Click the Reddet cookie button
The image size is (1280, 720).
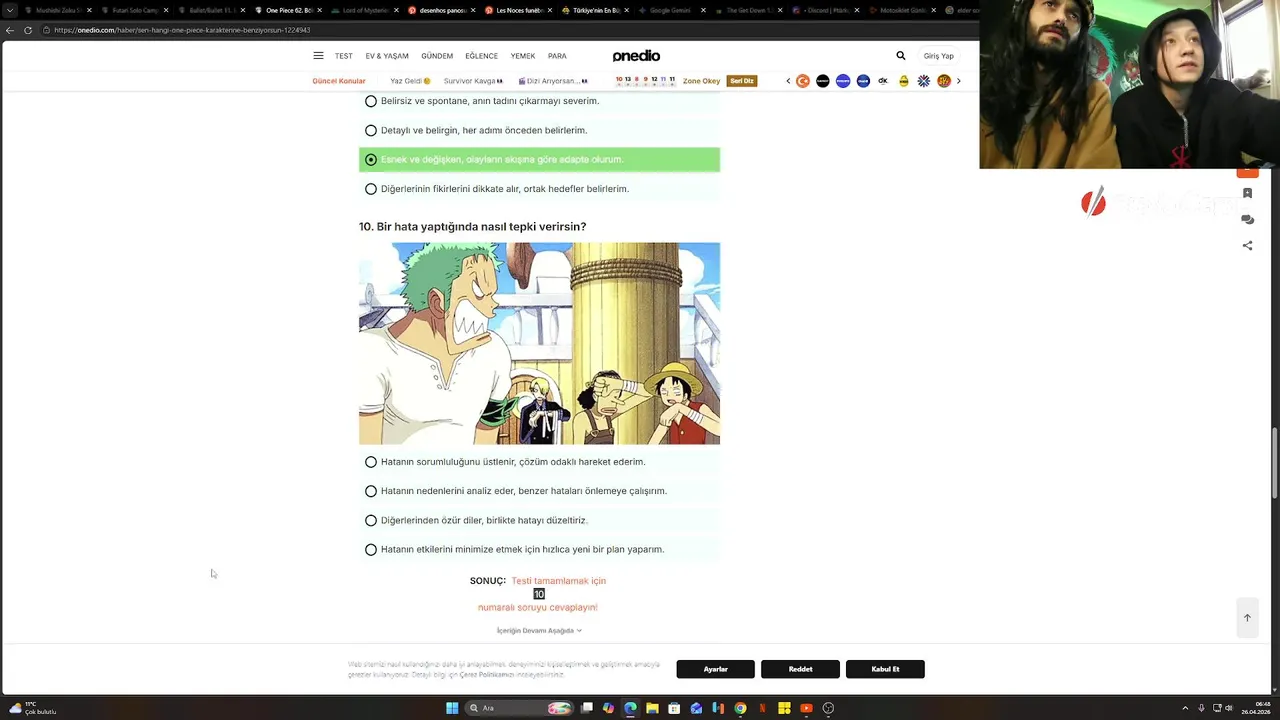pyautogui.click(x=800, y=669)
